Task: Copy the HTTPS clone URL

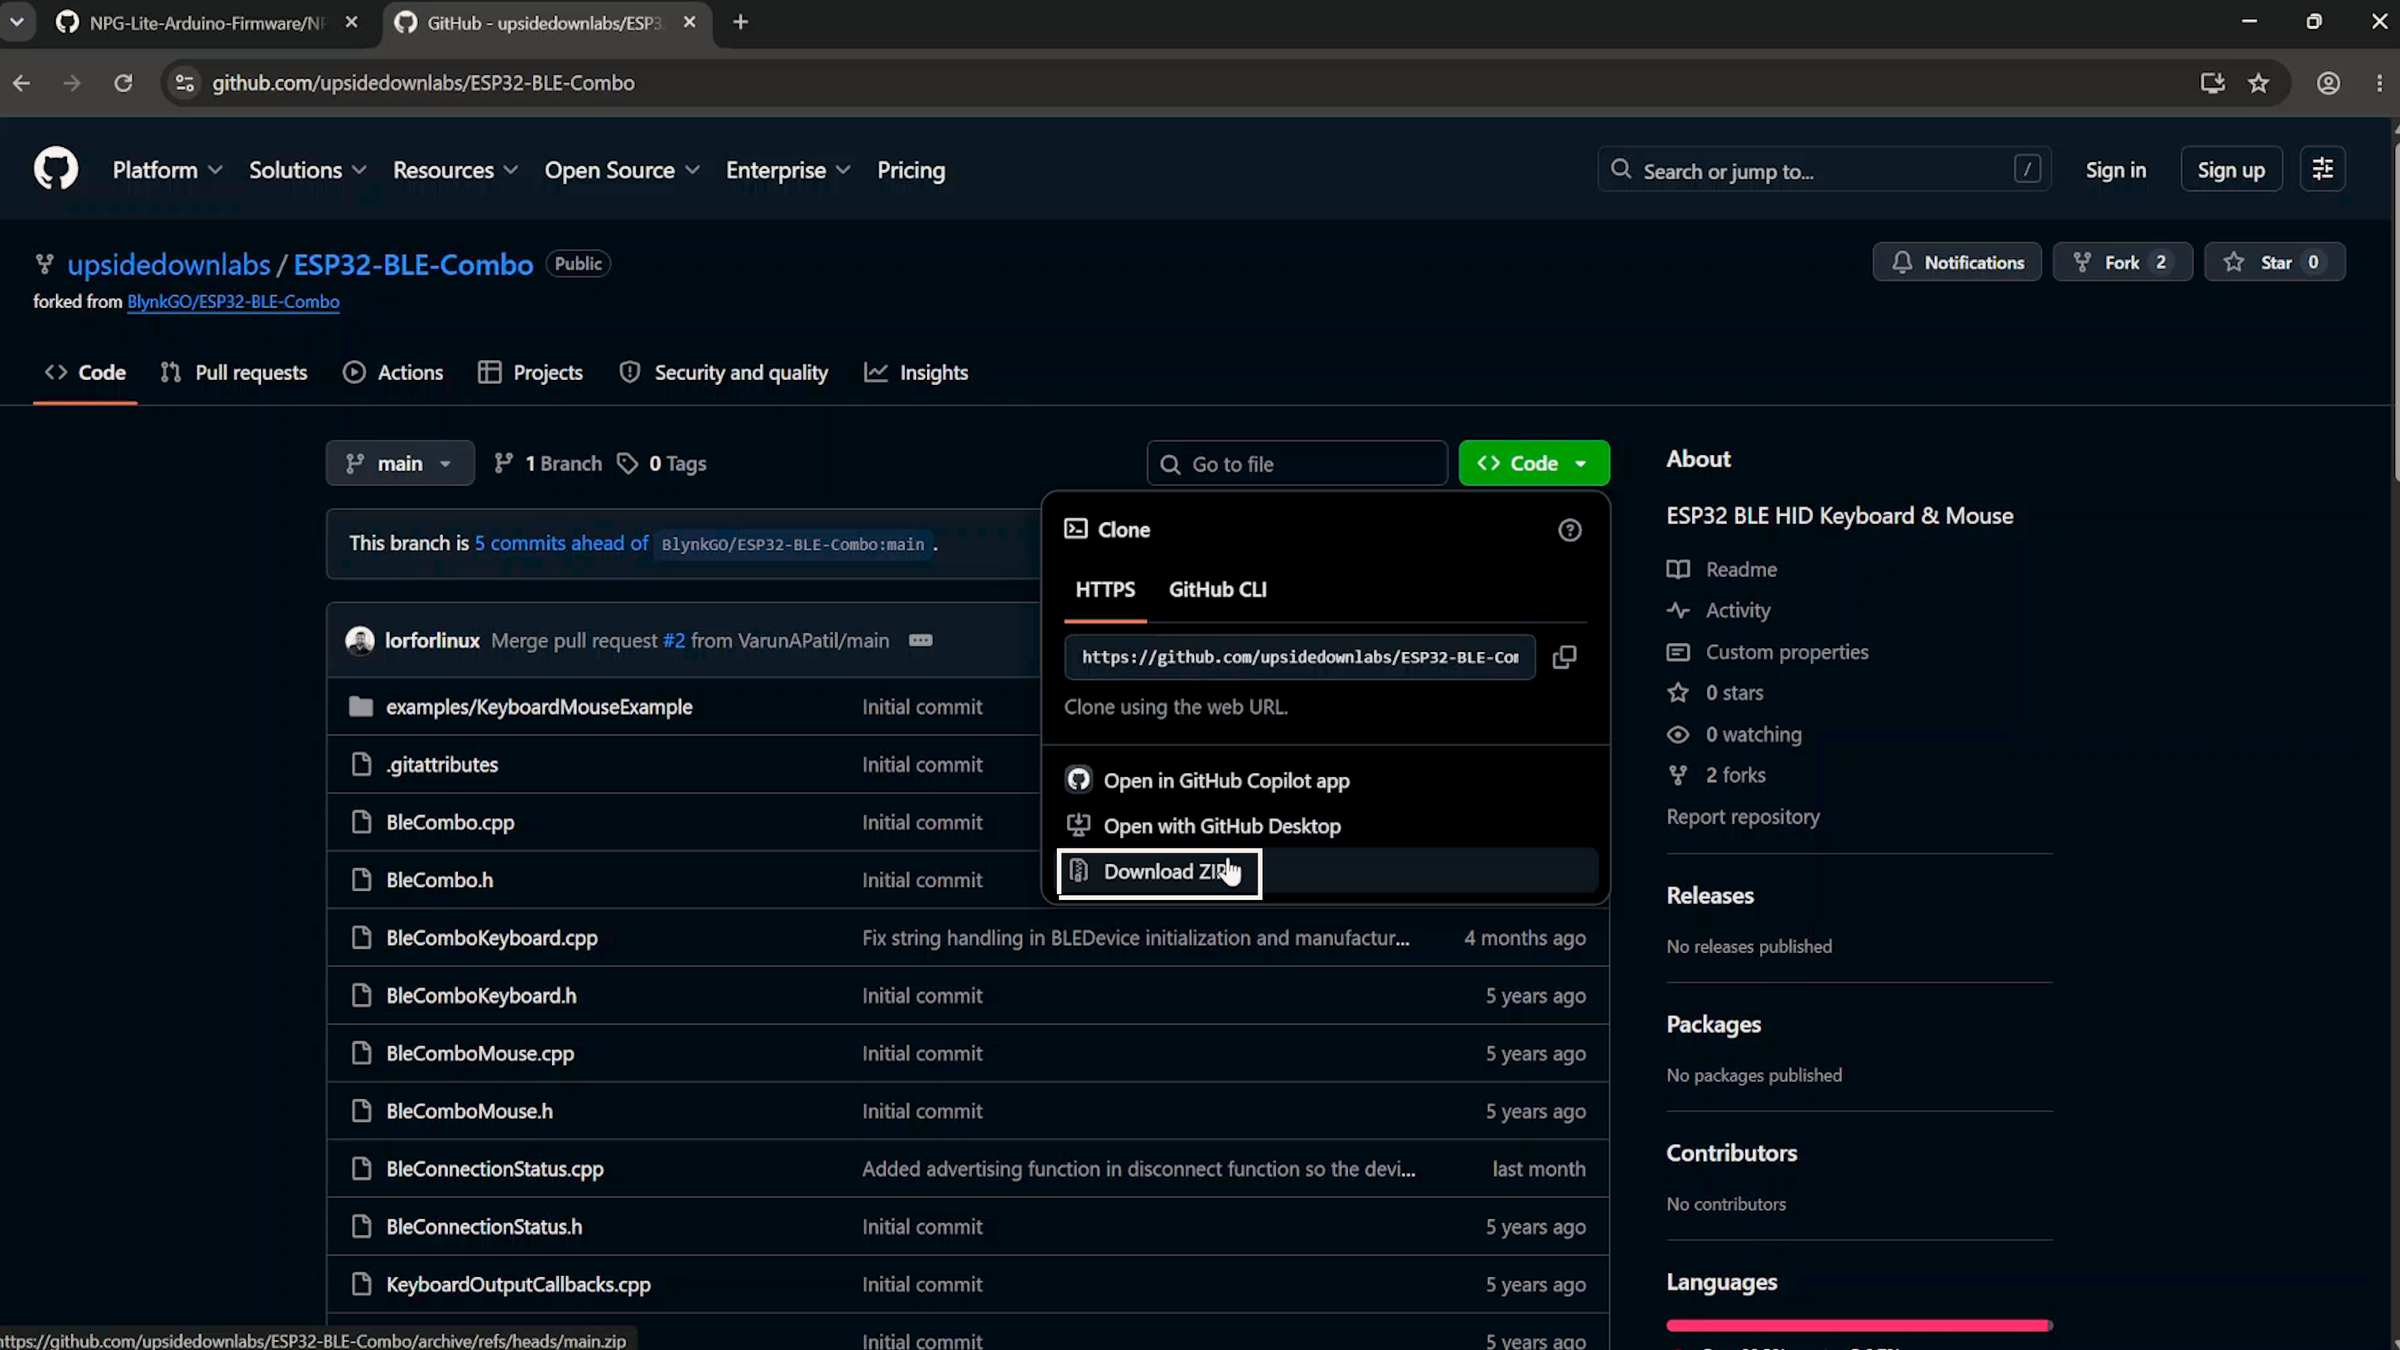Action: coord(1564,657)
